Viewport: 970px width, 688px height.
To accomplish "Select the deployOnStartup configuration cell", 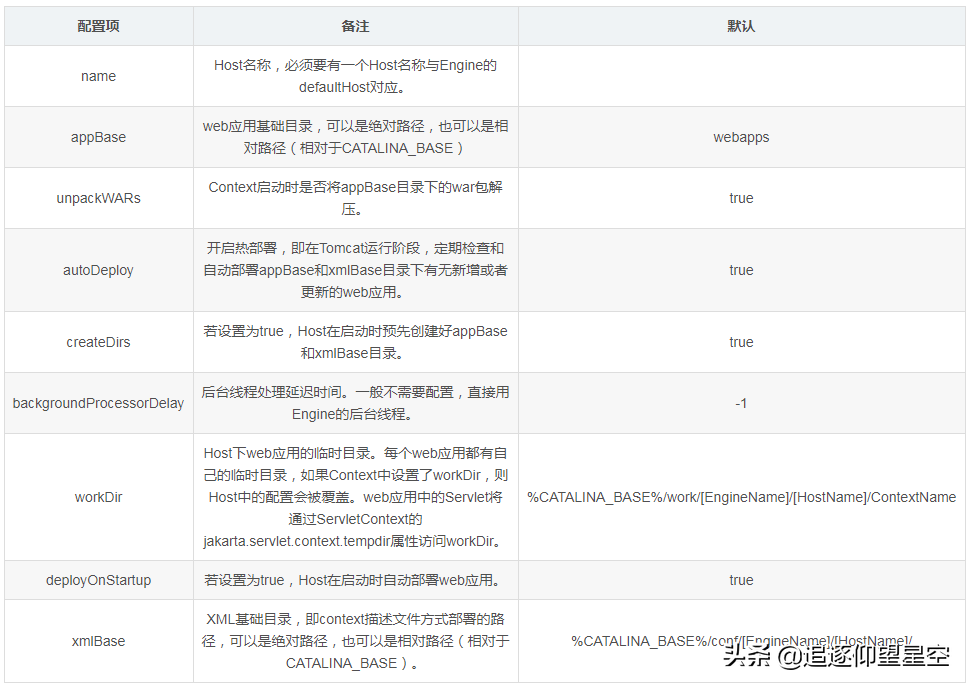I will (x=98, y=580).
